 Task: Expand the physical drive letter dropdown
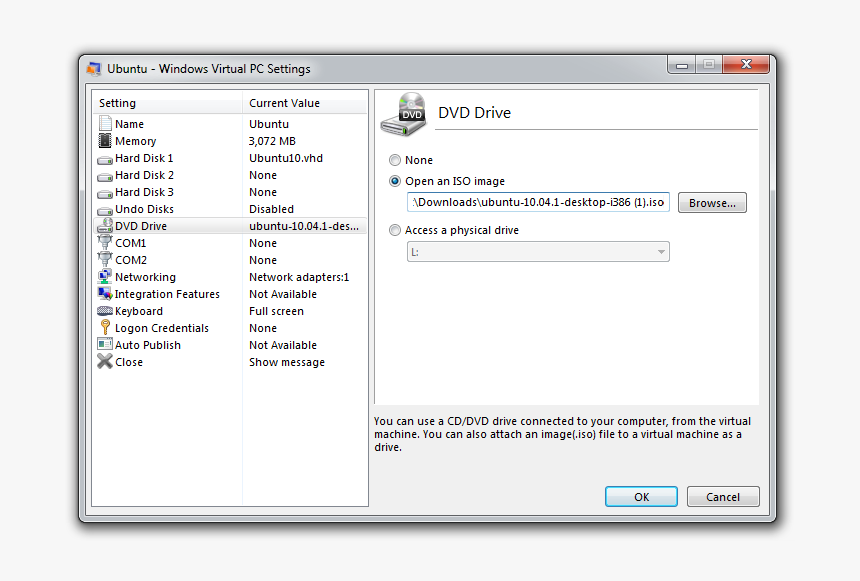[661, 252]
